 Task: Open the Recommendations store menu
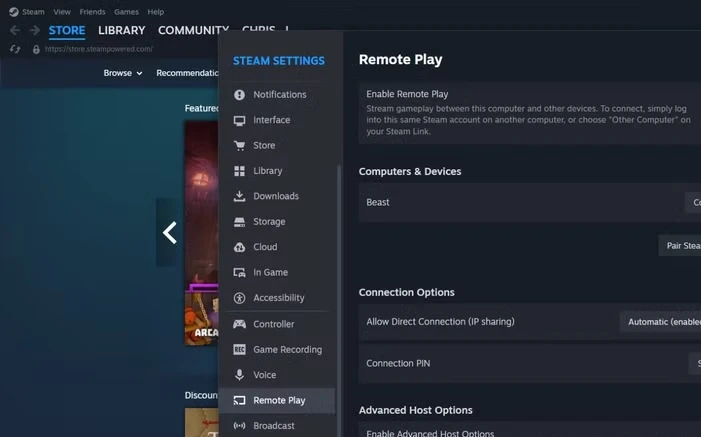pyautogui.click(x=187, y=73)
